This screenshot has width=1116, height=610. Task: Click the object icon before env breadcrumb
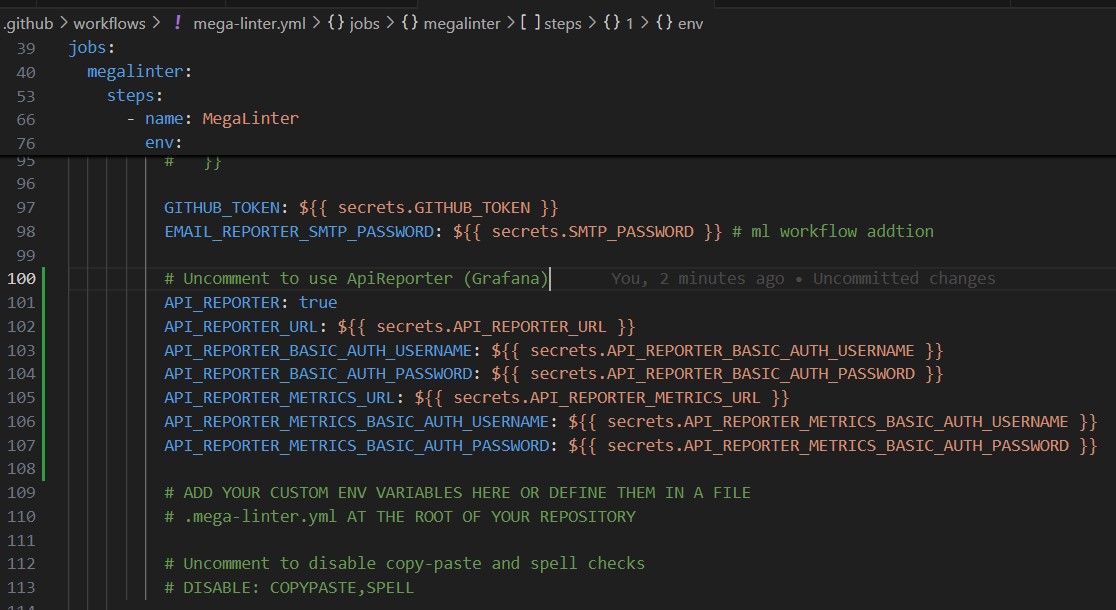tap(664, 23)
